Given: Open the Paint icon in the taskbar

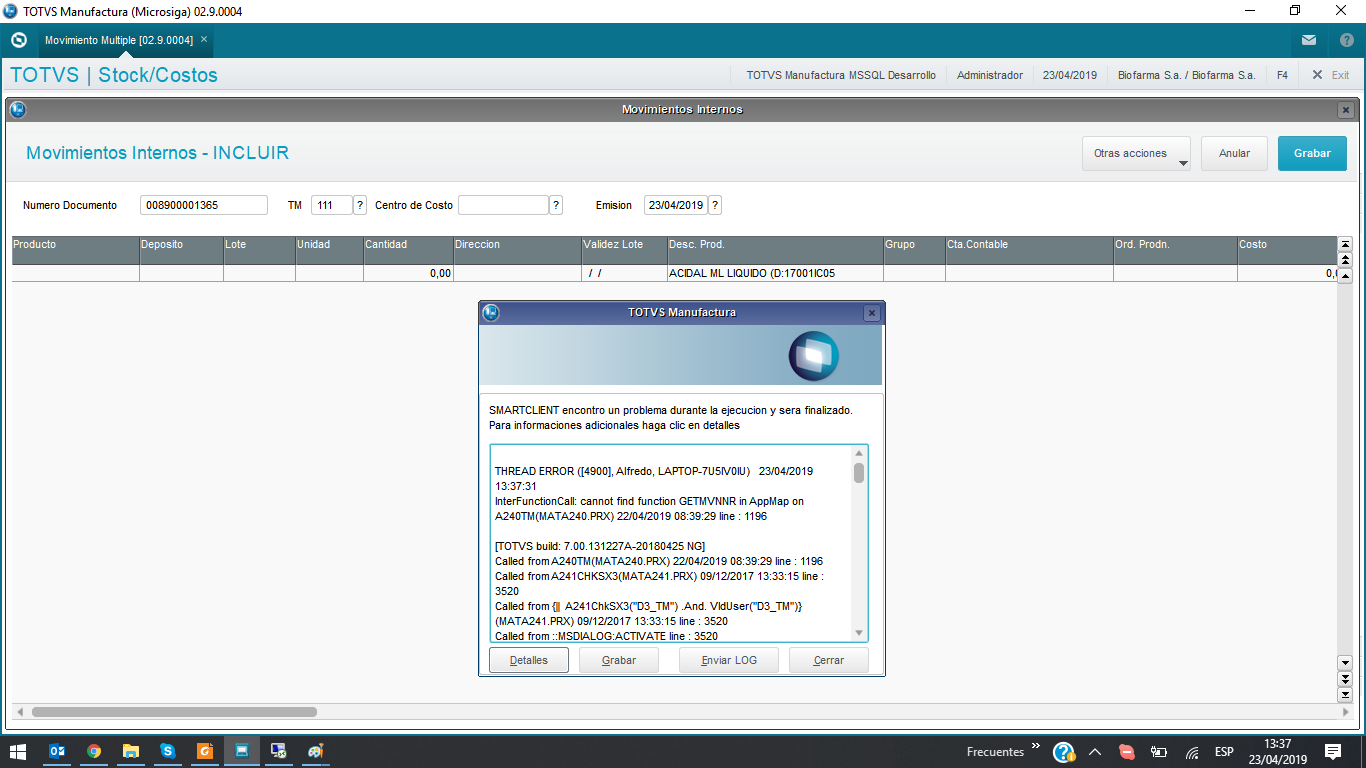Looking at the screenshot, I should click(x=315, y=751).
